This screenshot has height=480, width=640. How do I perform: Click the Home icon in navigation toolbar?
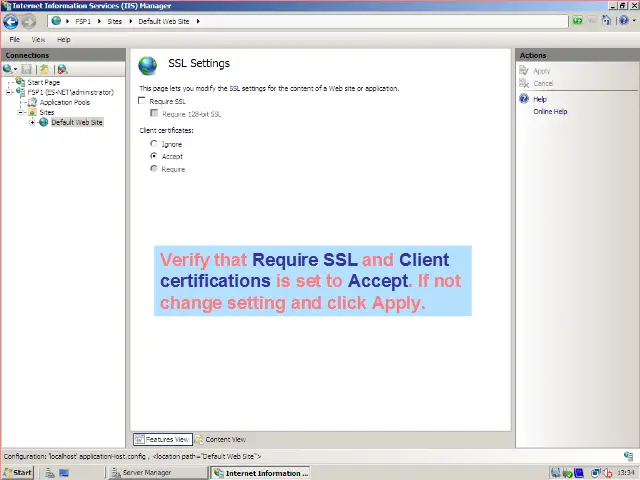tap(606, 20)
